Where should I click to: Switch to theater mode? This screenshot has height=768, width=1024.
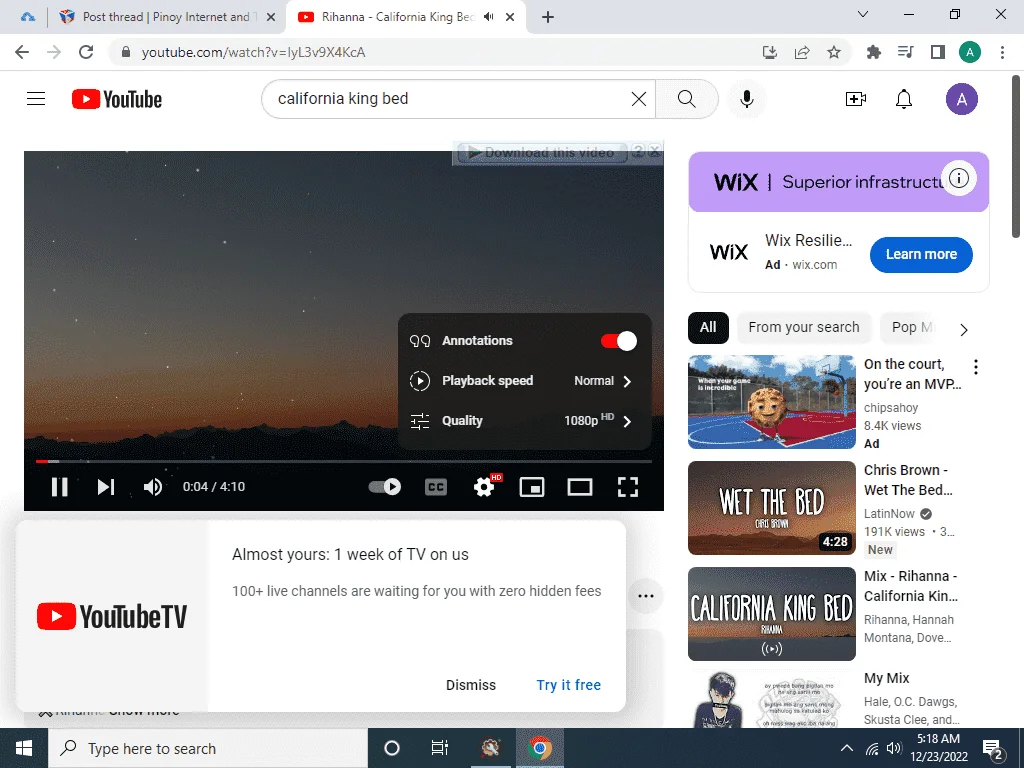click(580, 487)
